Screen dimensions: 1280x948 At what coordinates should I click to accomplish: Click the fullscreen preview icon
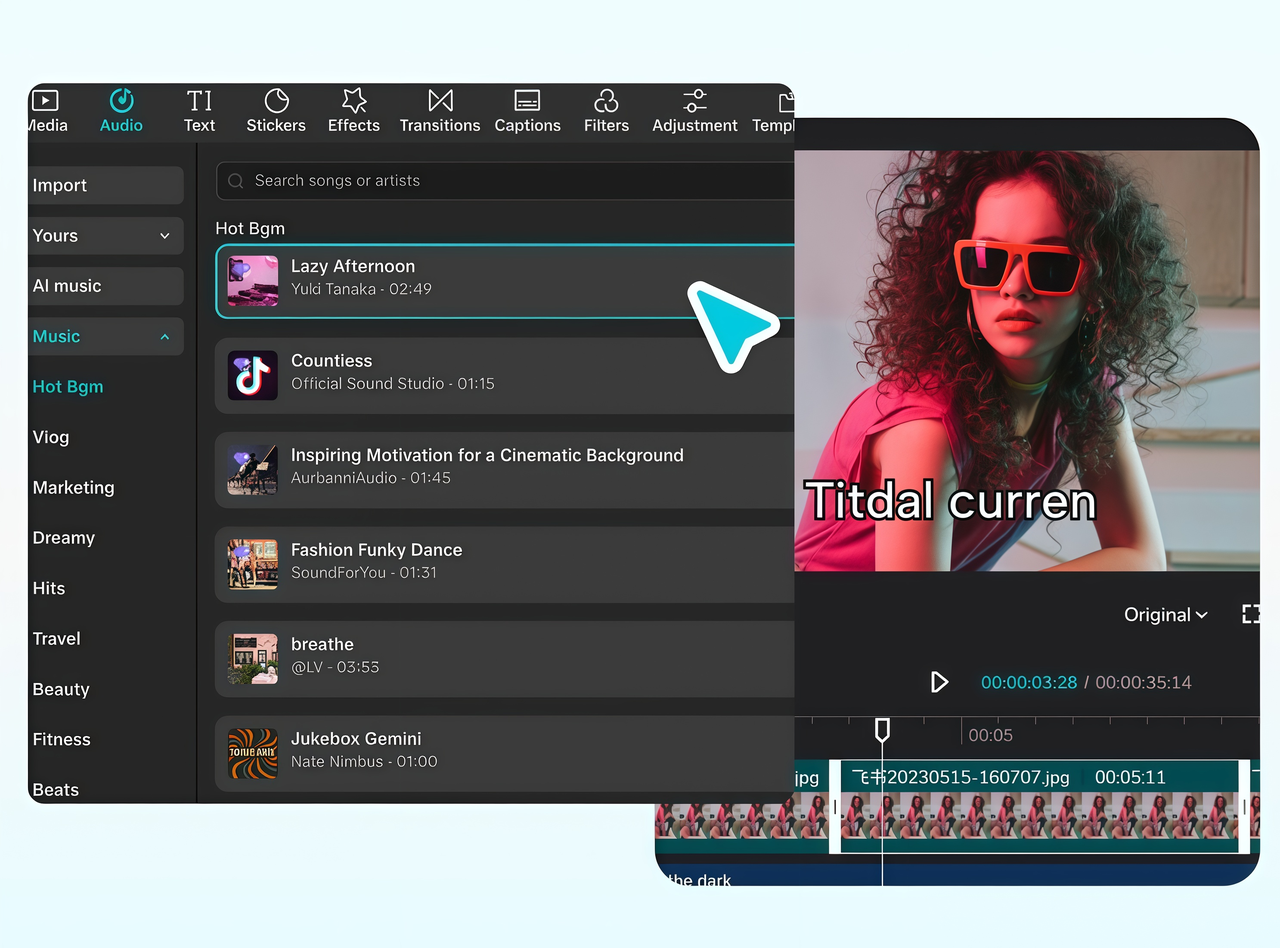1250,614
